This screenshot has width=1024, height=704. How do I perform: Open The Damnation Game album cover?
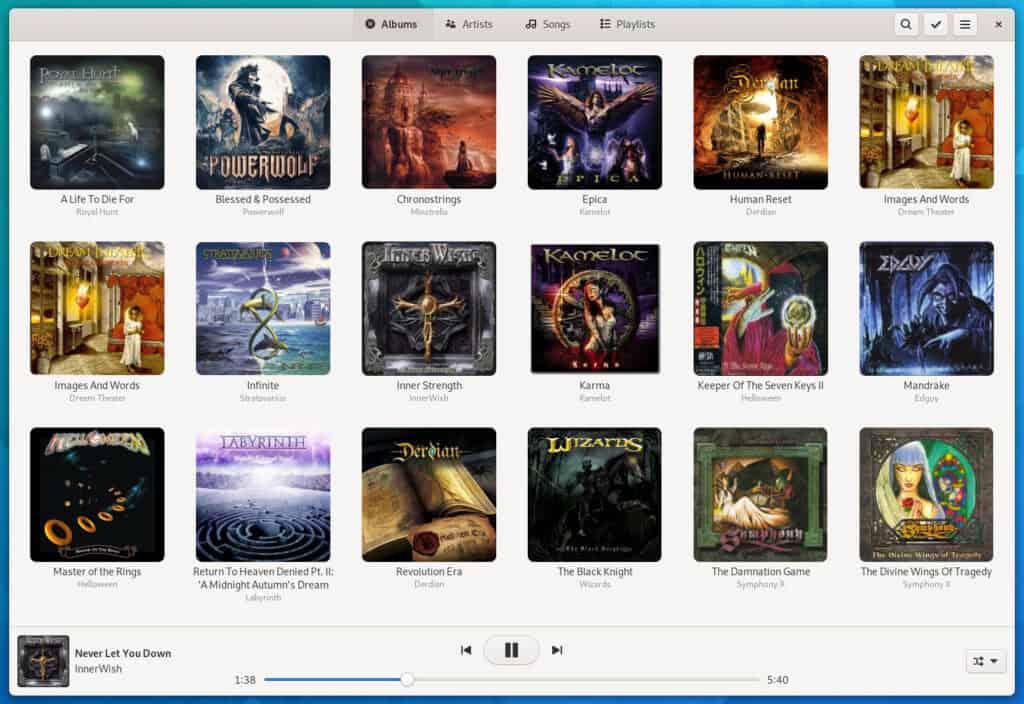[x=761, y=494]
